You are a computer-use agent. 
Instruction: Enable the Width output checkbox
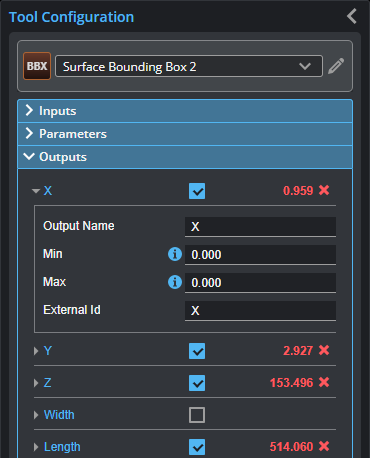pyautogui.click(x=197, y=415)
